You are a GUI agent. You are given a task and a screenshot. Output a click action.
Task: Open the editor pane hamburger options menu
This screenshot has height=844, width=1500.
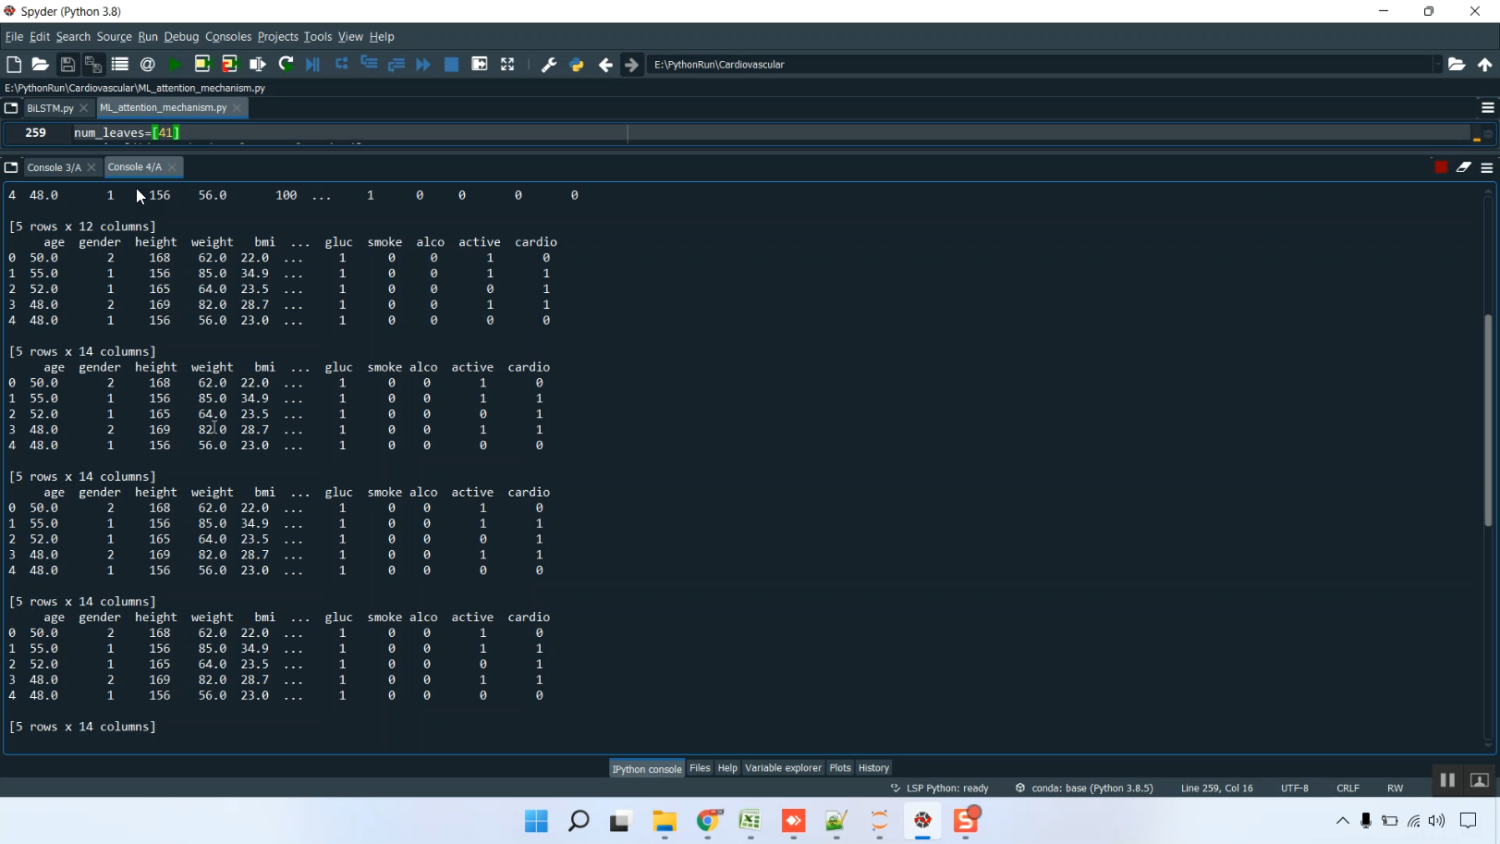click(1487, 107)
